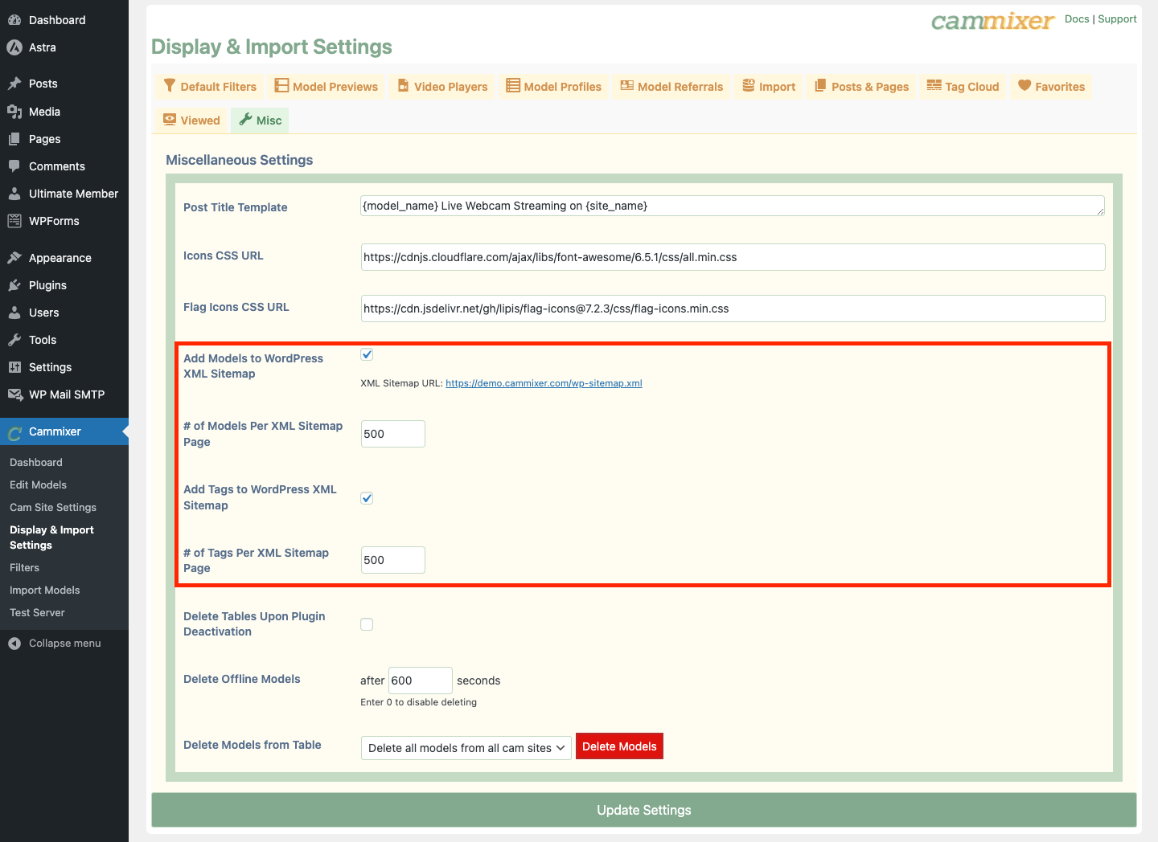Open the Default Filters tab

[210, 86]
